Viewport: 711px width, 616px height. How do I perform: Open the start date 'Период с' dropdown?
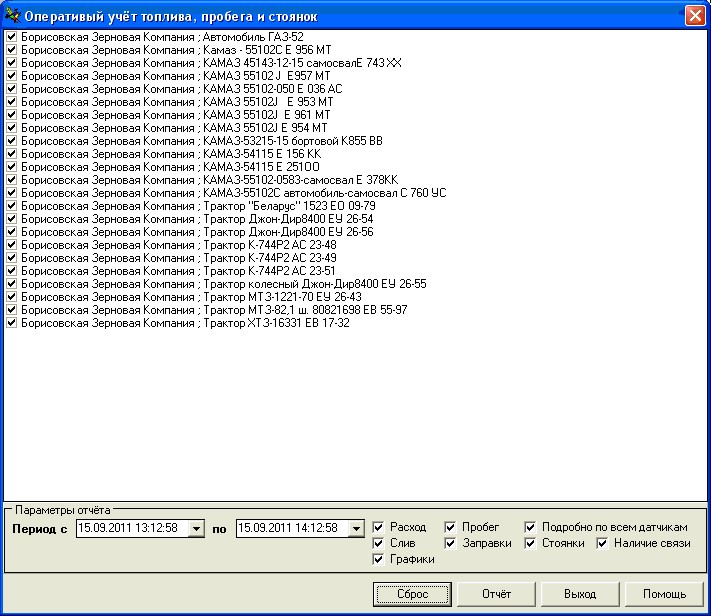pyautogui.click(x=195, y=528)
